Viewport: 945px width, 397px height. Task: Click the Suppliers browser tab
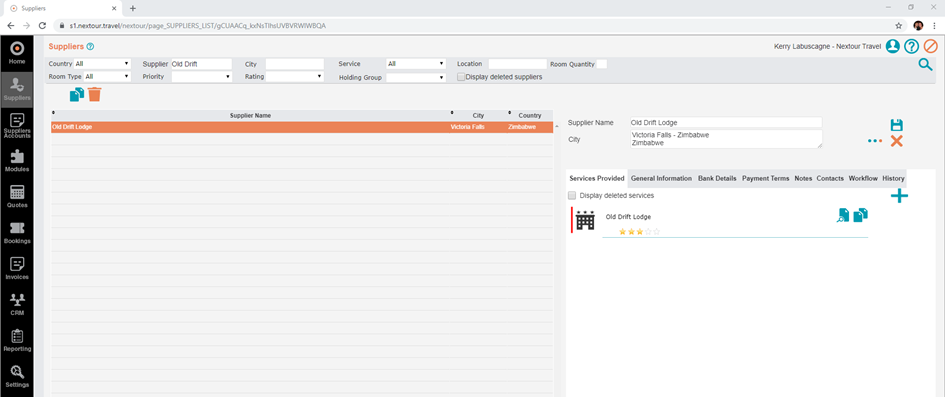click(x=63, y=8)
